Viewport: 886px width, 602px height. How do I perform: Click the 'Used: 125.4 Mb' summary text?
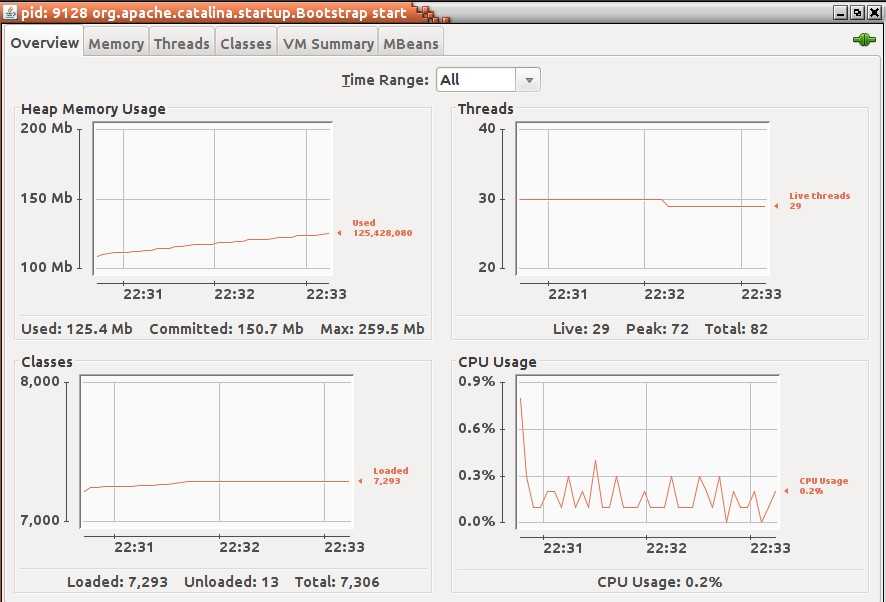(77, 329)
